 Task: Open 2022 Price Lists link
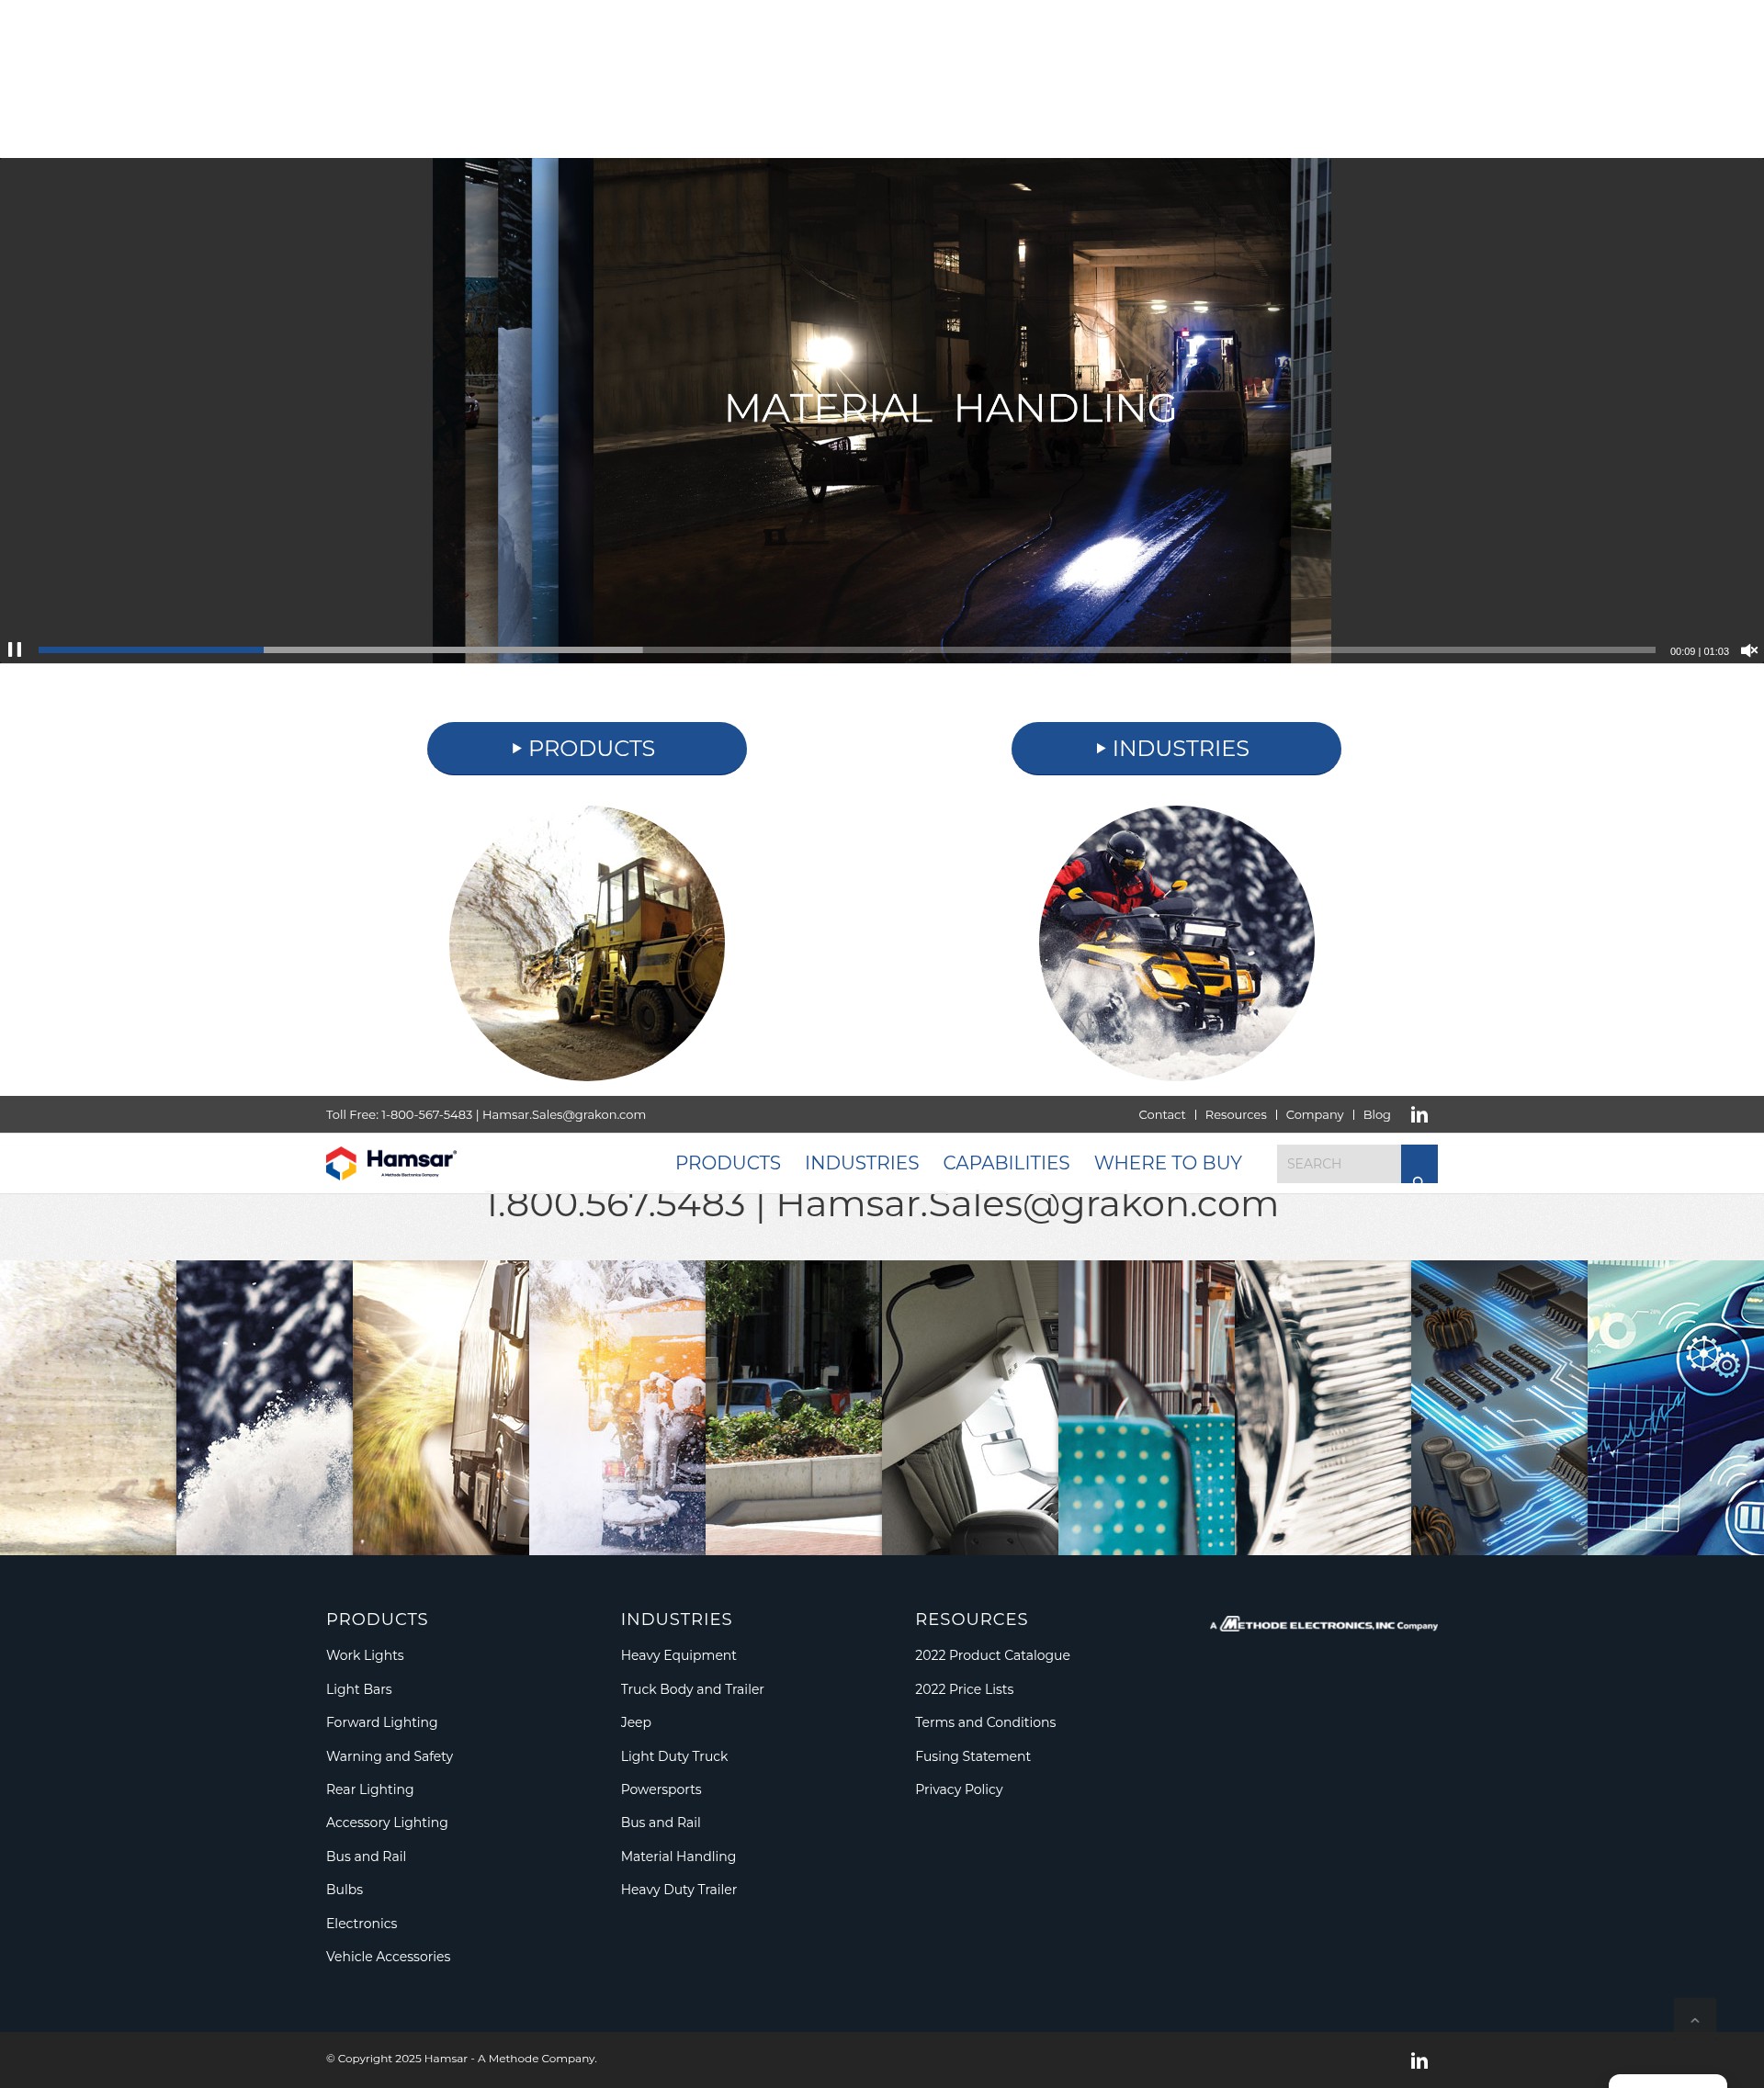click(964, 1689)
